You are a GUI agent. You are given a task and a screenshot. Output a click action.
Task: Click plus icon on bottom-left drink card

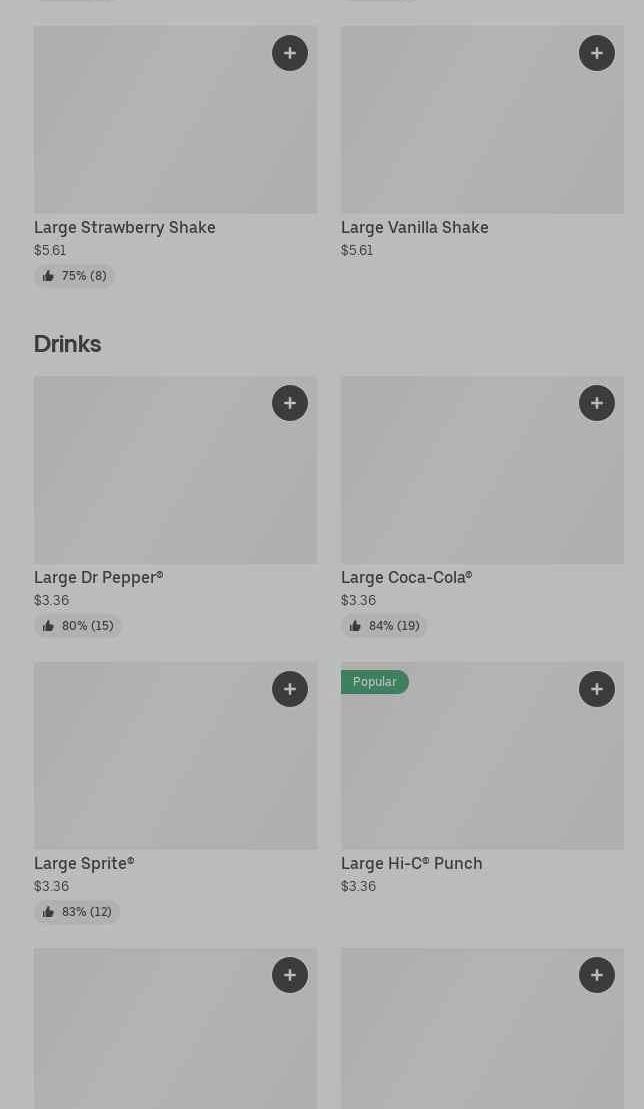pyautogui.click(x=290, y=975)
